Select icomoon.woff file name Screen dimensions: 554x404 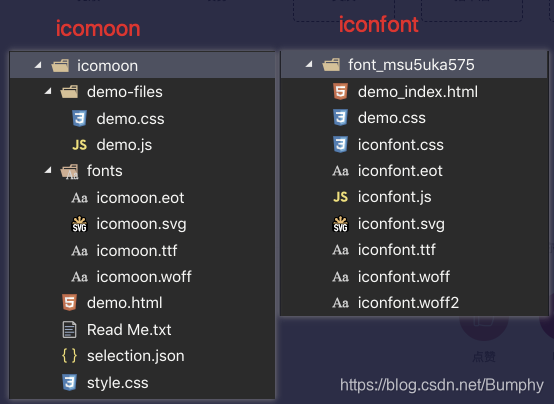coord(144,277)
